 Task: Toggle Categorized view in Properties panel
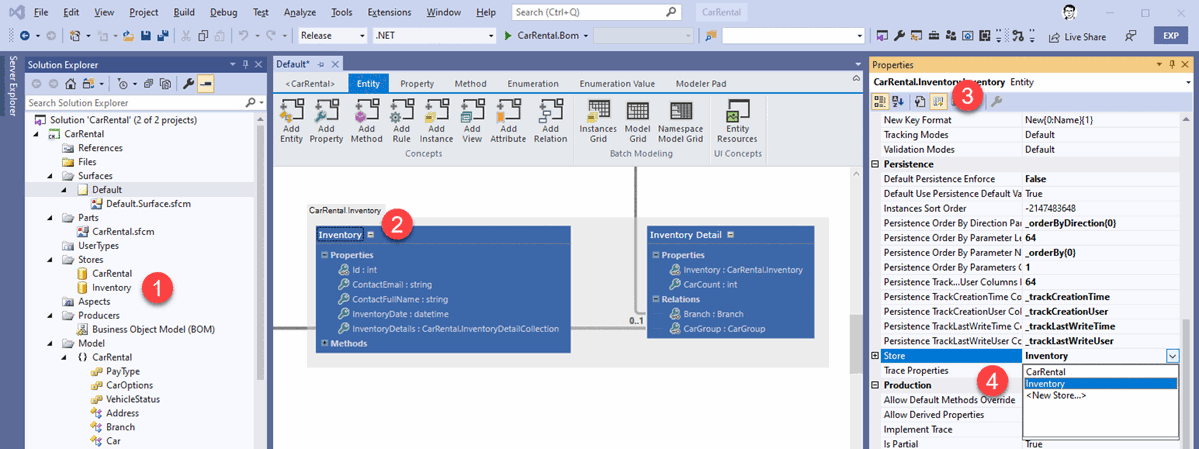[881, 101]
